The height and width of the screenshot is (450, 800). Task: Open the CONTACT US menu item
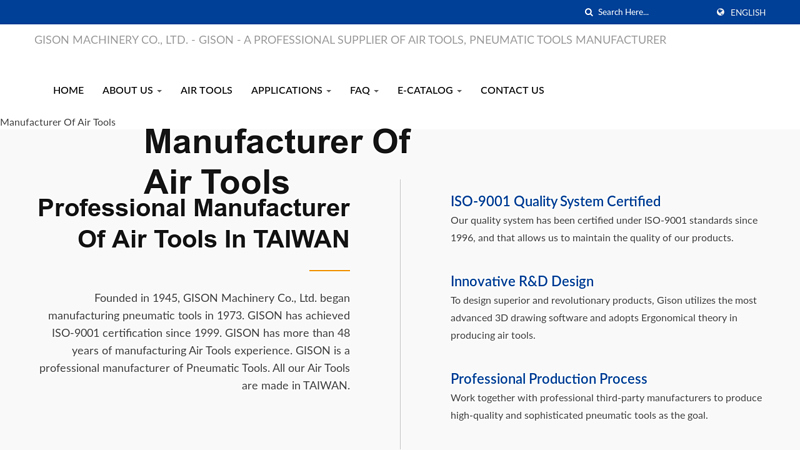point(512,90)
